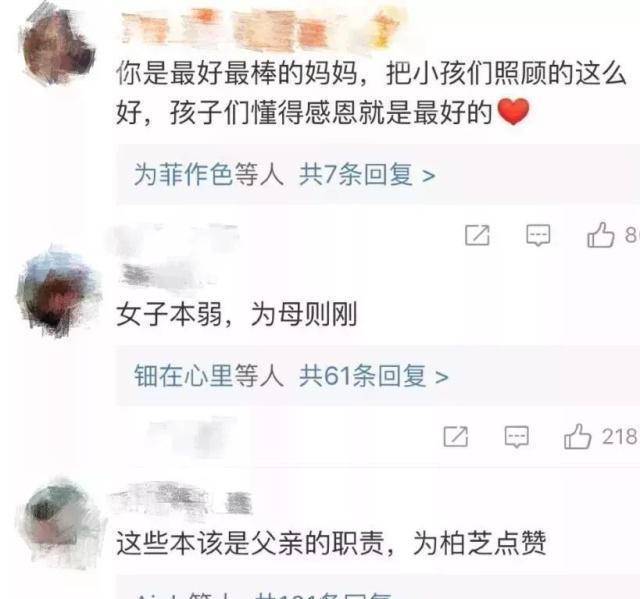This screenshot has width=640, height=599.
Task: Expand the 共61条回复 replies
Action: 373,376
